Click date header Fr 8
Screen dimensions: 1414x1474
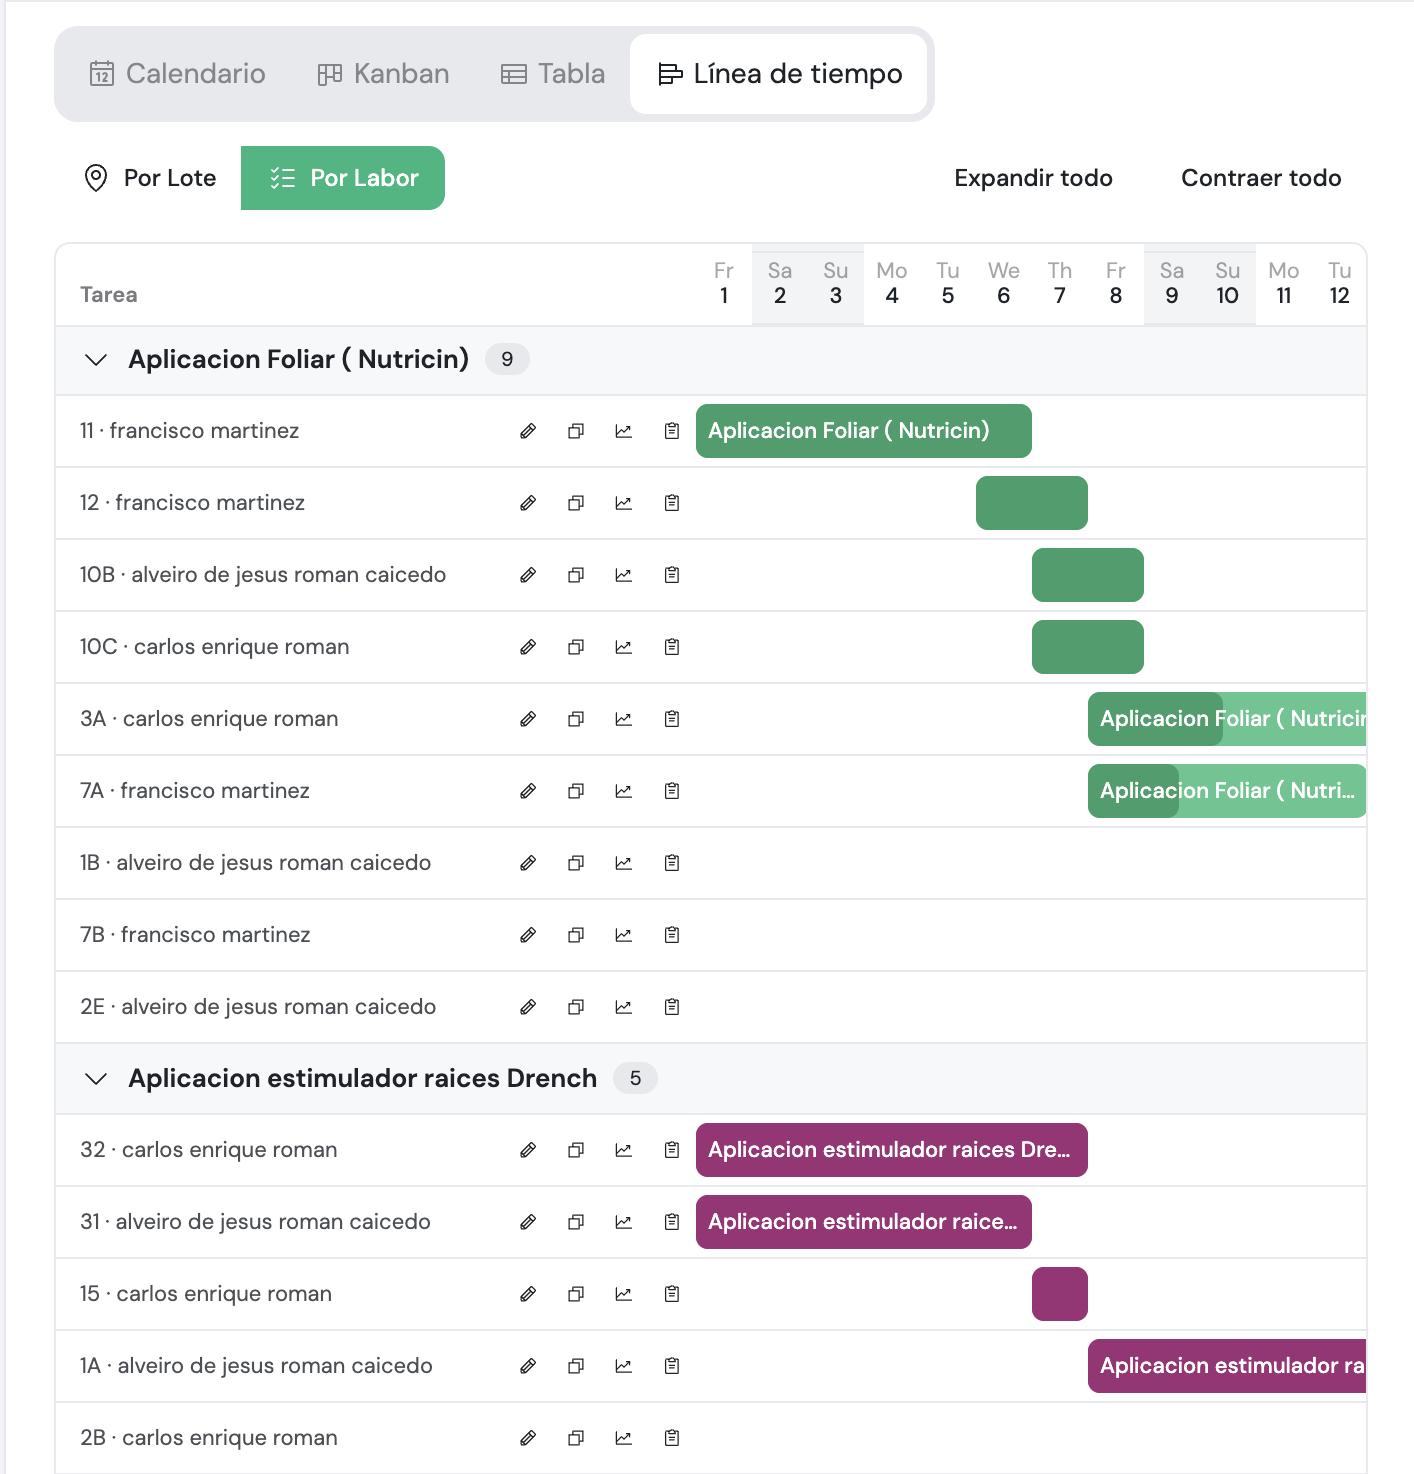tap(1116, 284)
